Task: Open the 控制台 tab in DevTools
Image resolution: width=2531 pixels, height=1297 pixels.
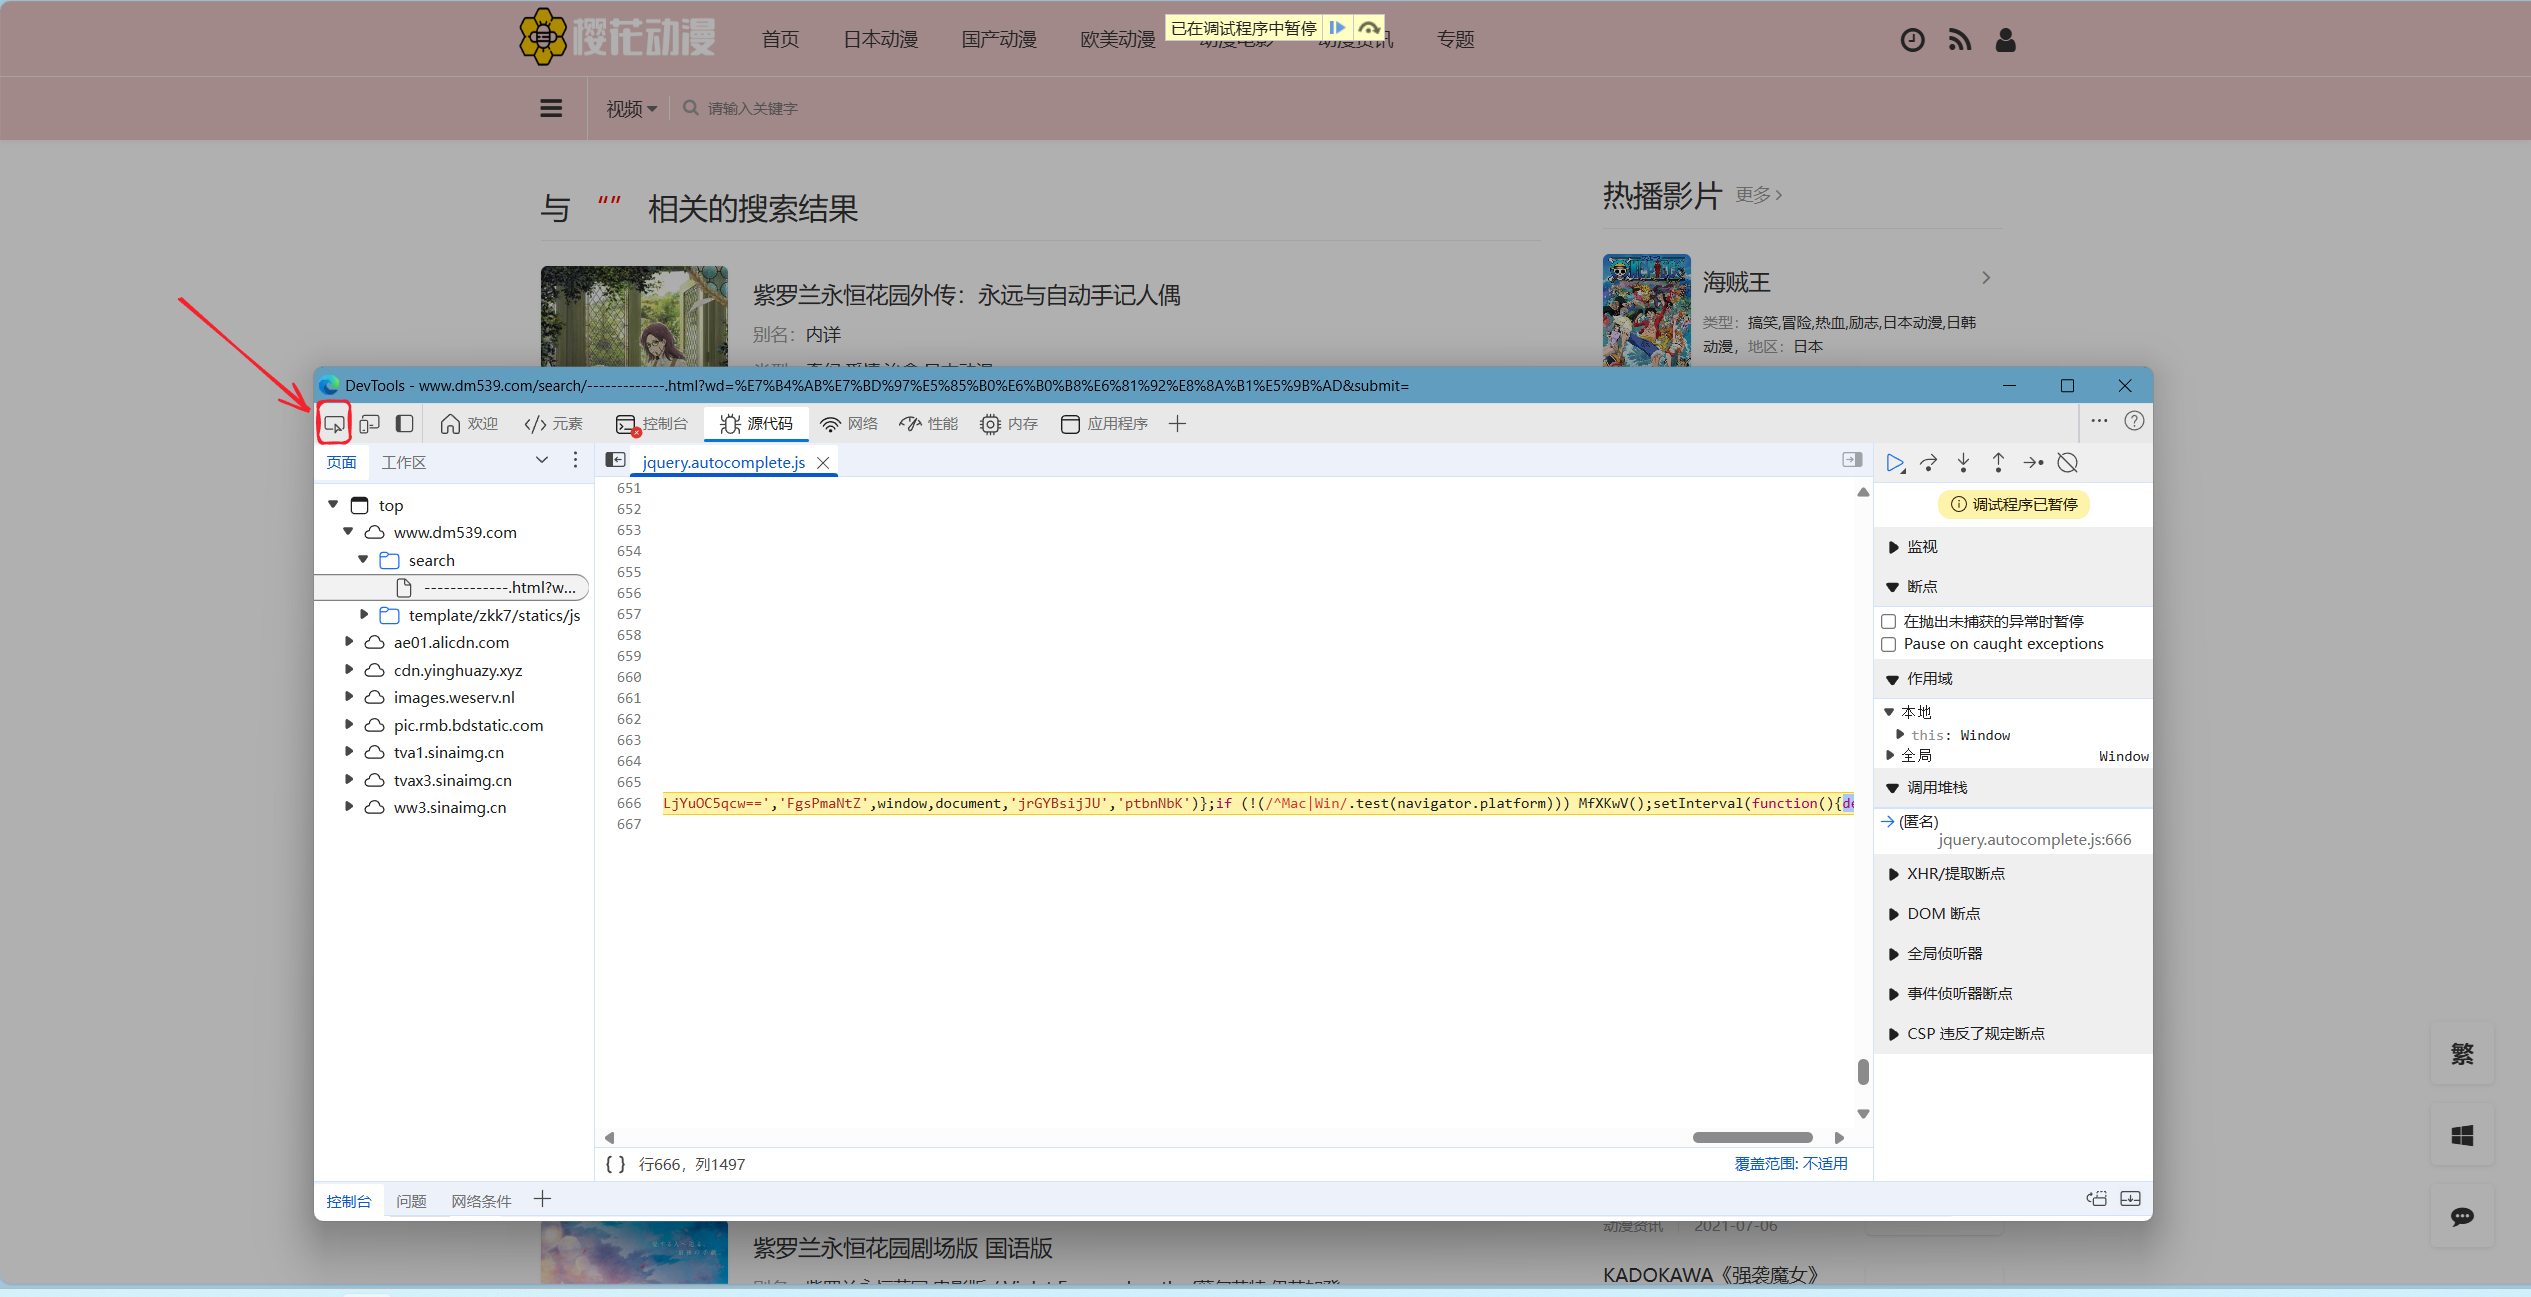Action: (653, 424)
